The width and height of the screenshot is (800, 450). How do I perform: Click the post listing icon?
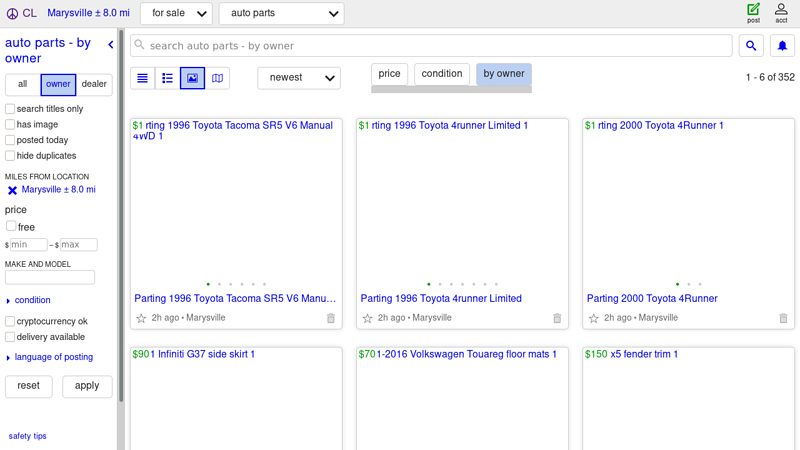pos(753,13)
